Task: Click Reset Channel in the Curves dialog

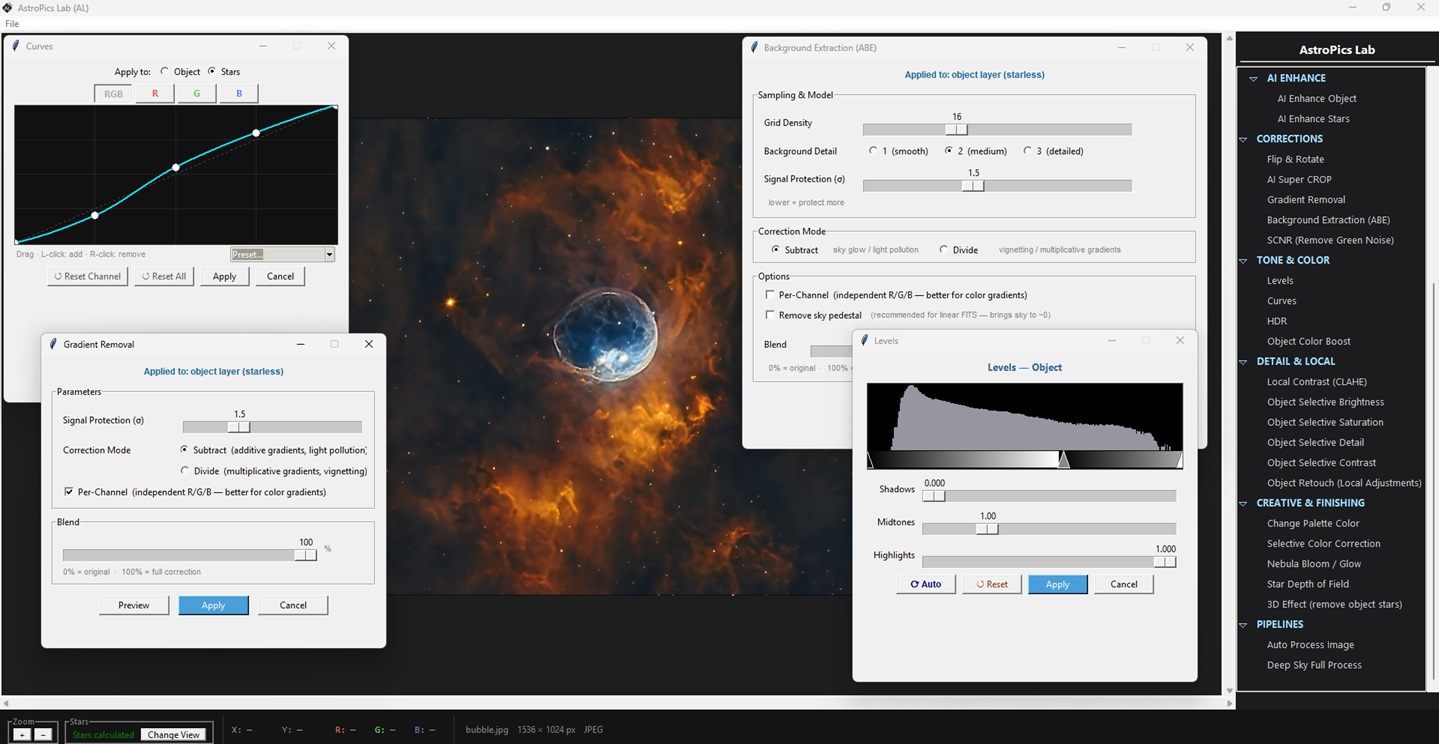Action: click(x=88, y=276)
